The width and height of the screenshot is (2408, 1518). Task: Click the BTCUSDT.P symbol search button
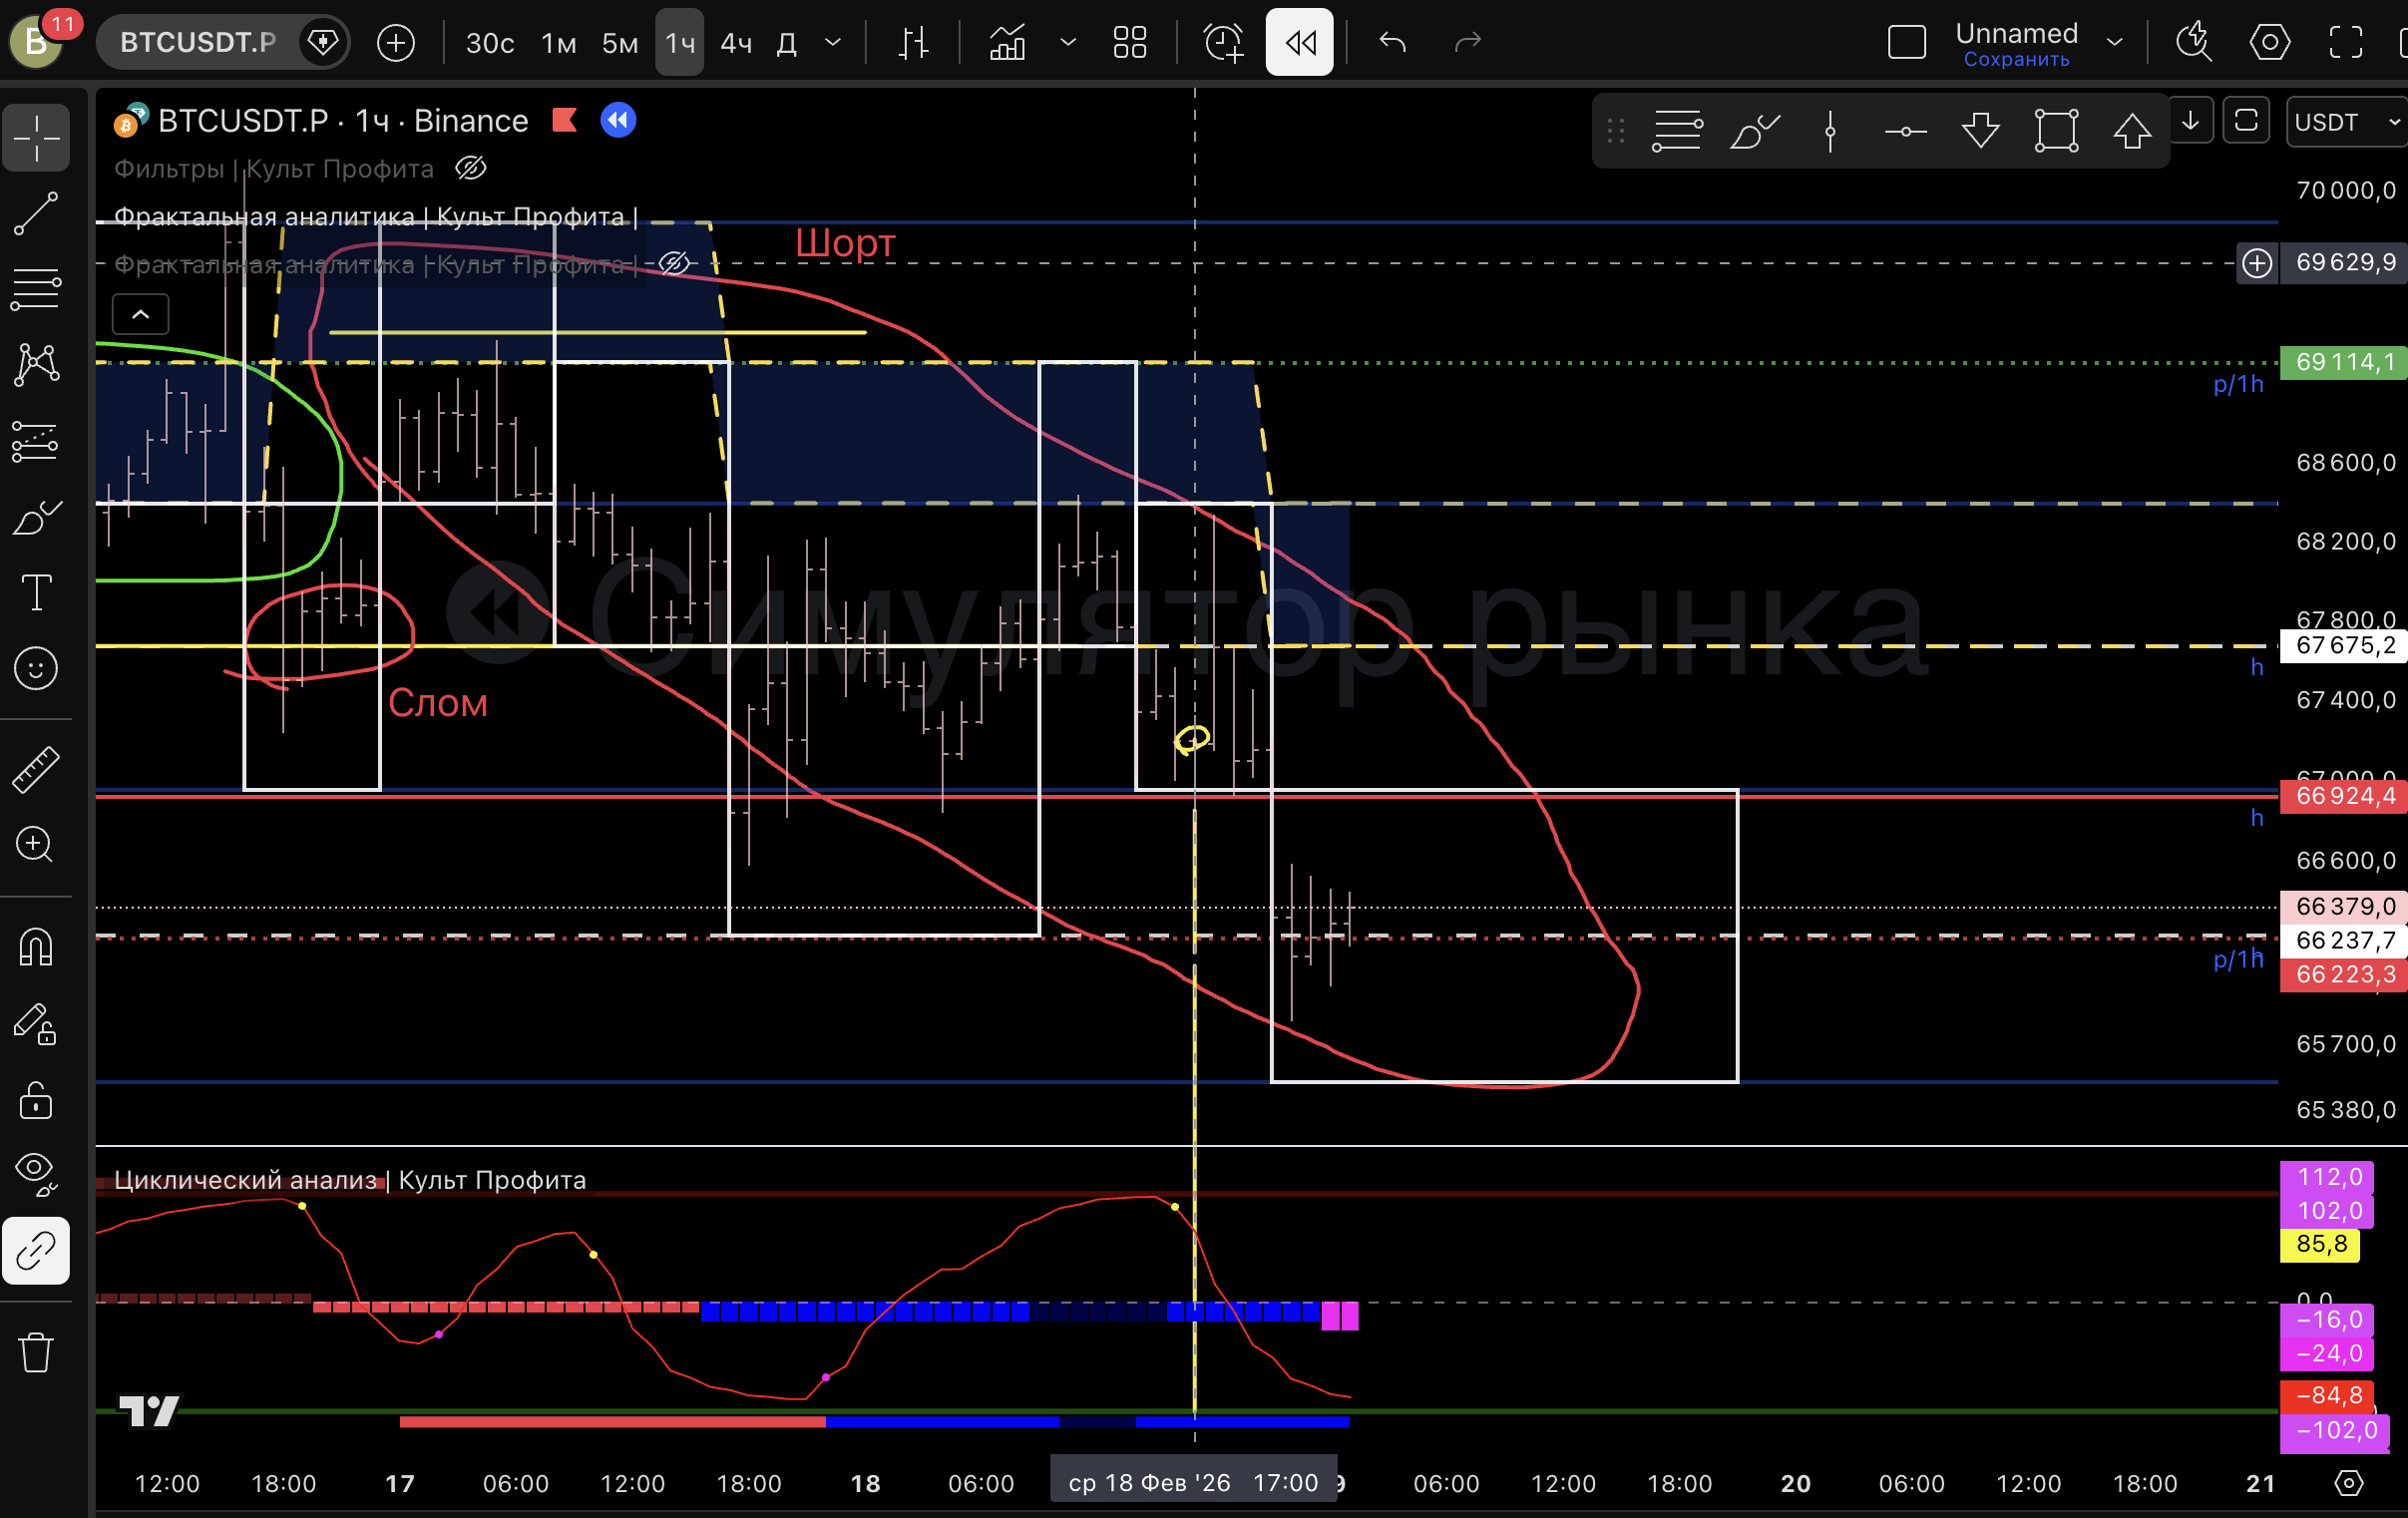pyautogui.click(x=198, y=42)
